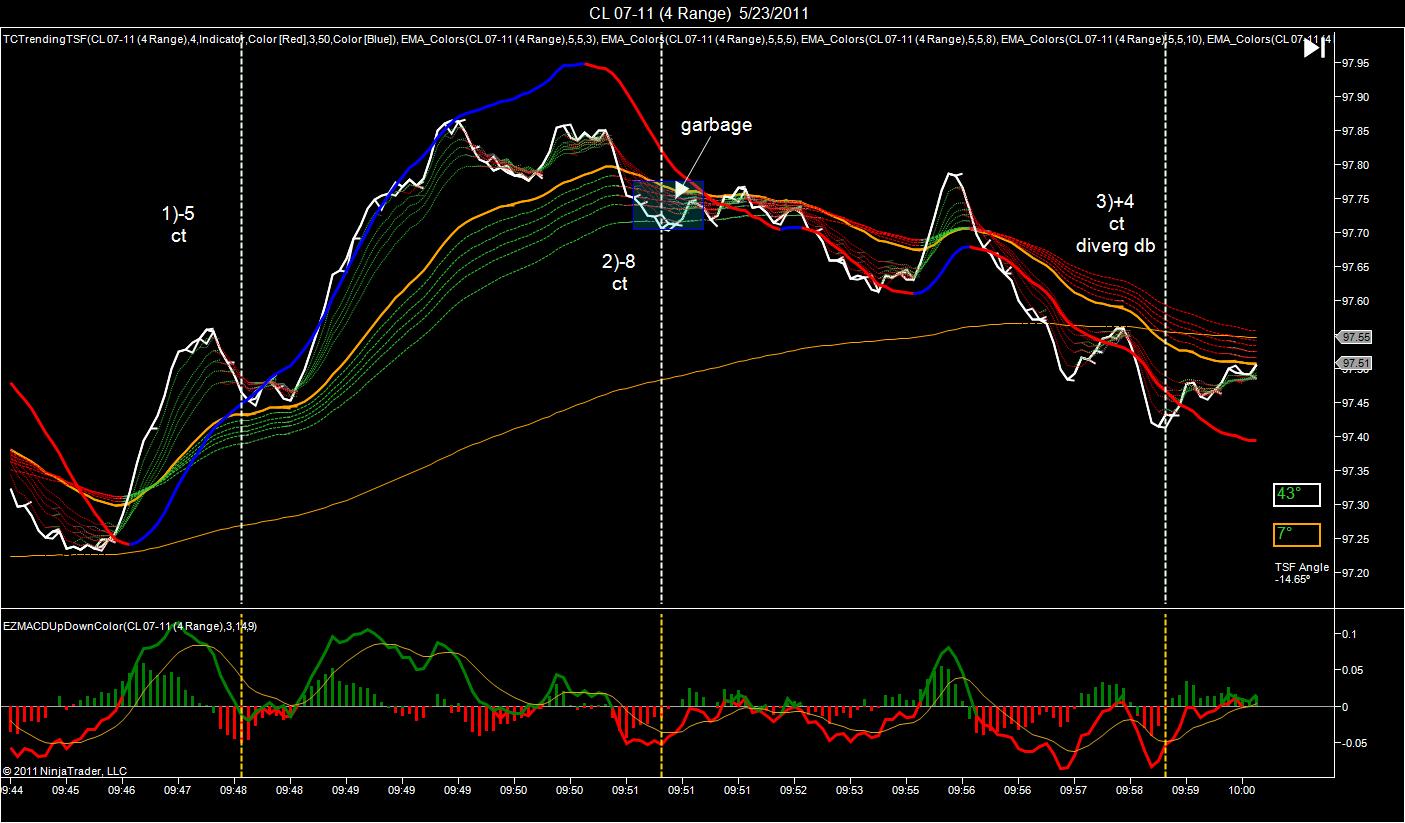
Task: Click the 97.45 price axis label
Action: point(1355,403)
